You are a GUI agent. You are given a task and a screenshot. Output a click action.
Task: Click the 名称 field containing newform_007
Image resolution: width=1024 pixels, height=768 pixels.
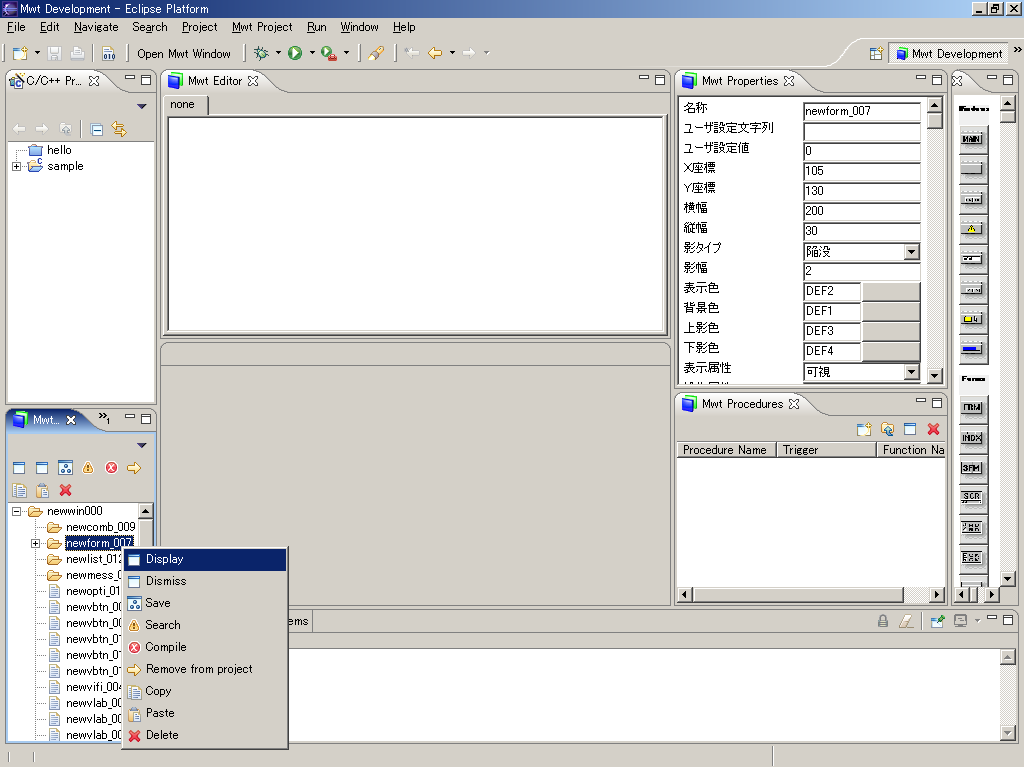pyautogui.click(x=861, y=111)
